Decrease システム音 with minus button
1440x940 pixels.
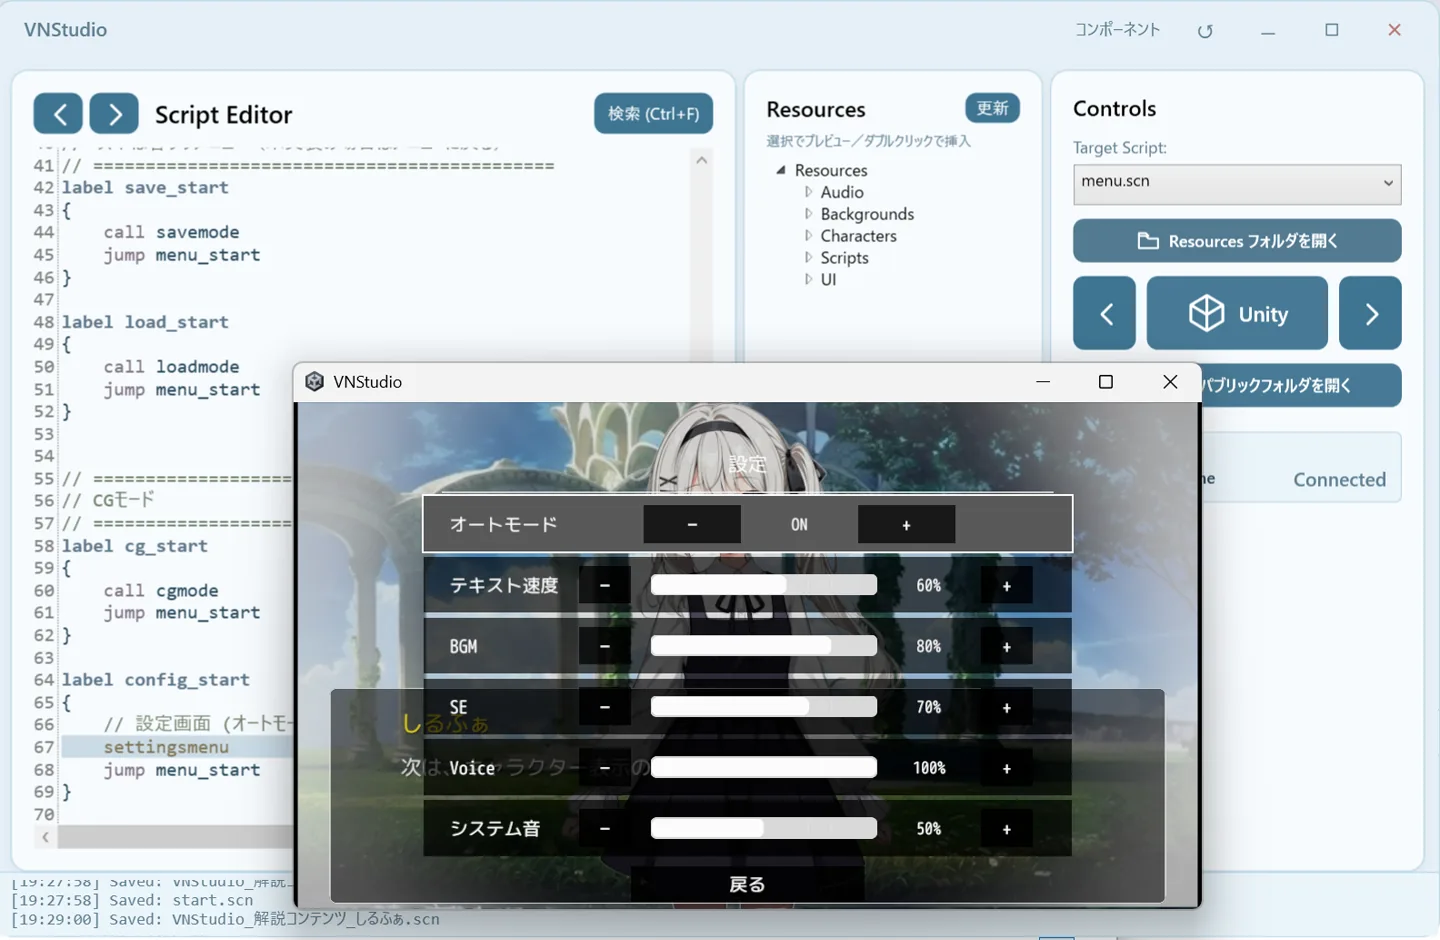605,829
